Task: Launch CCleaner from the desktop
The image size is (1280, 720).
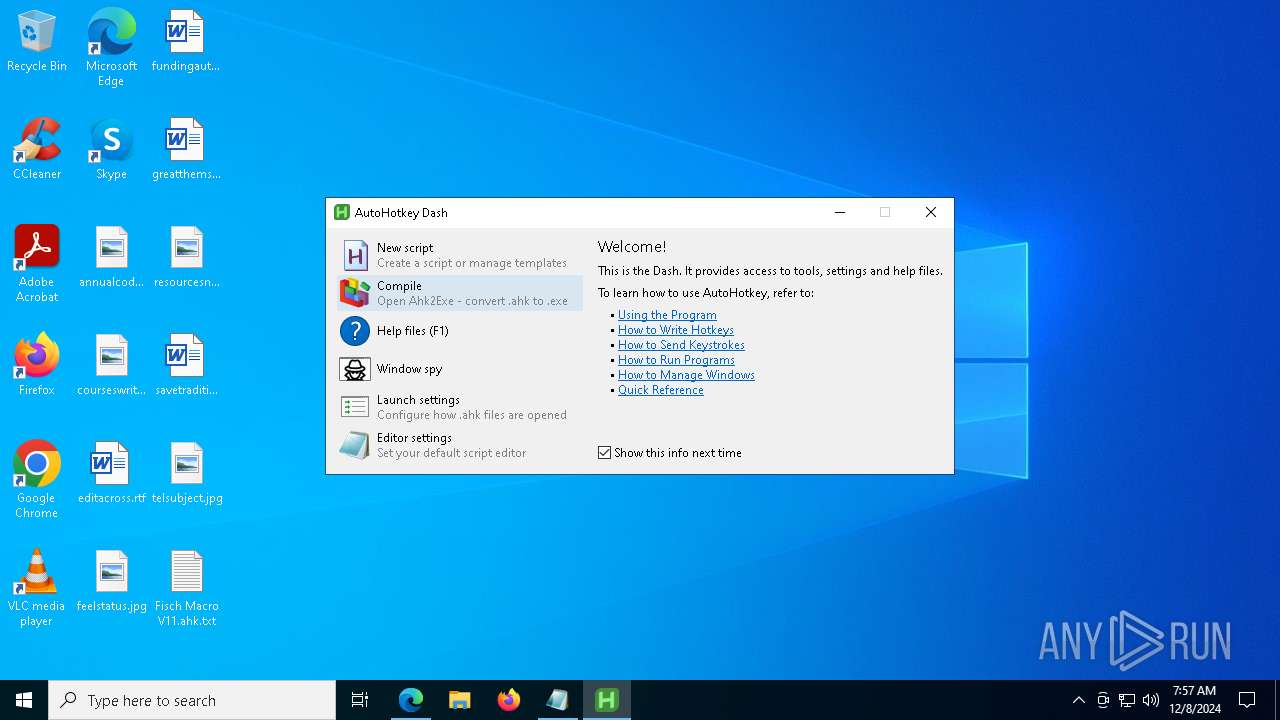Action: pyautogui.click(x=37, y=140)
